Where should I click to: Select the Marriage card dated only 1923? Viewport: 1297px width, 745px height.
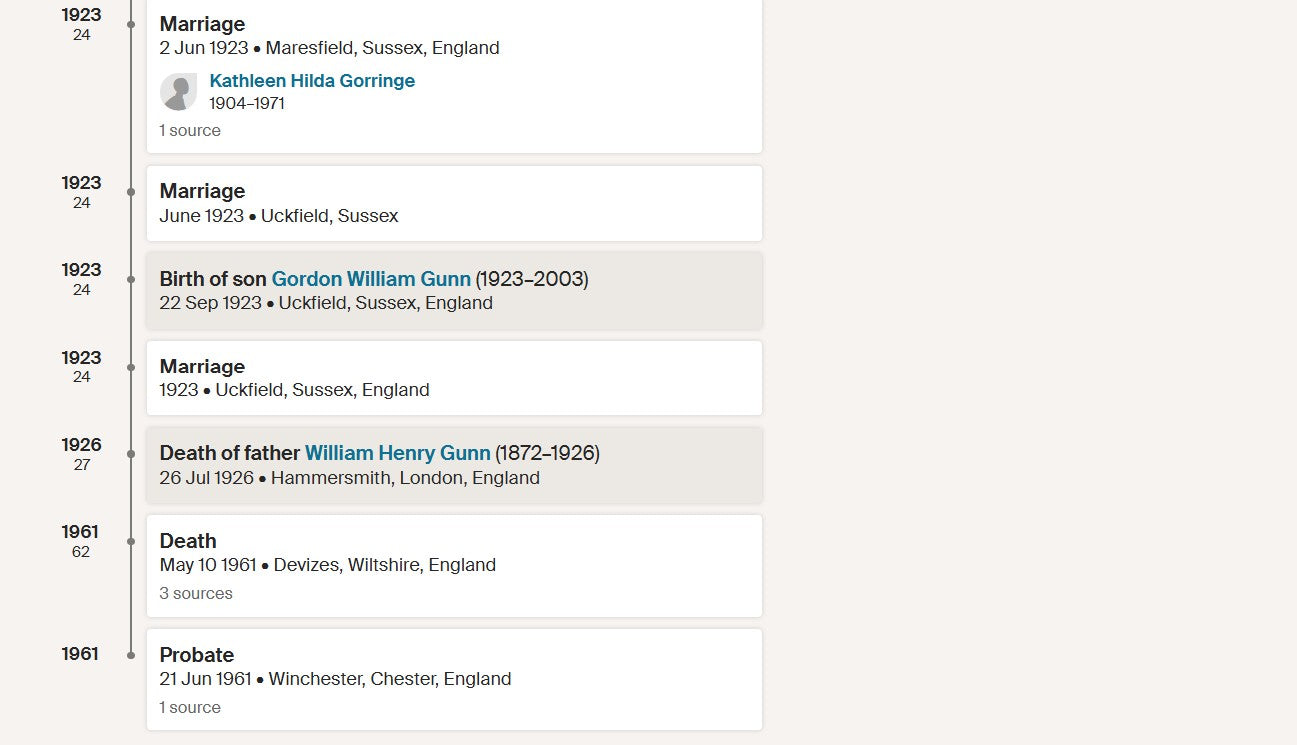[x=454, y=378]
